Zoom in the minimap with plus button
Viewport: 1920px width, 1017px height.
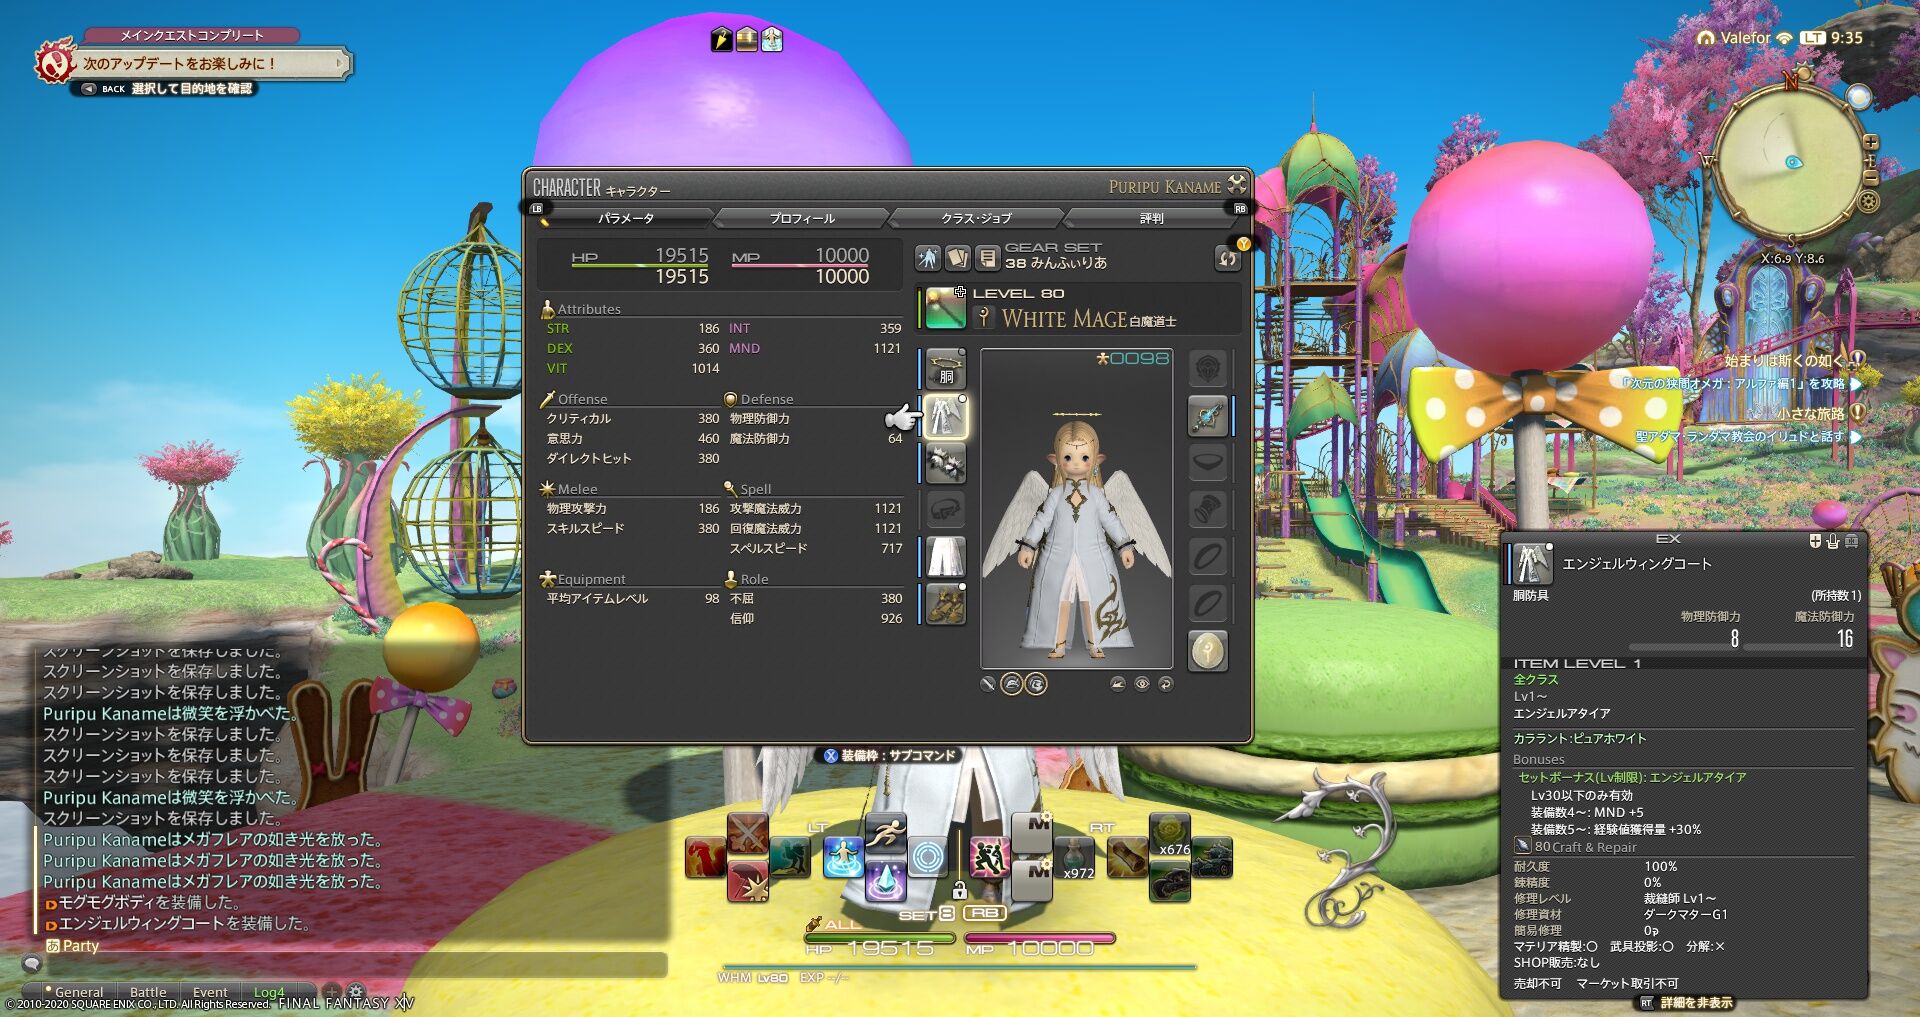point(1870,142)
